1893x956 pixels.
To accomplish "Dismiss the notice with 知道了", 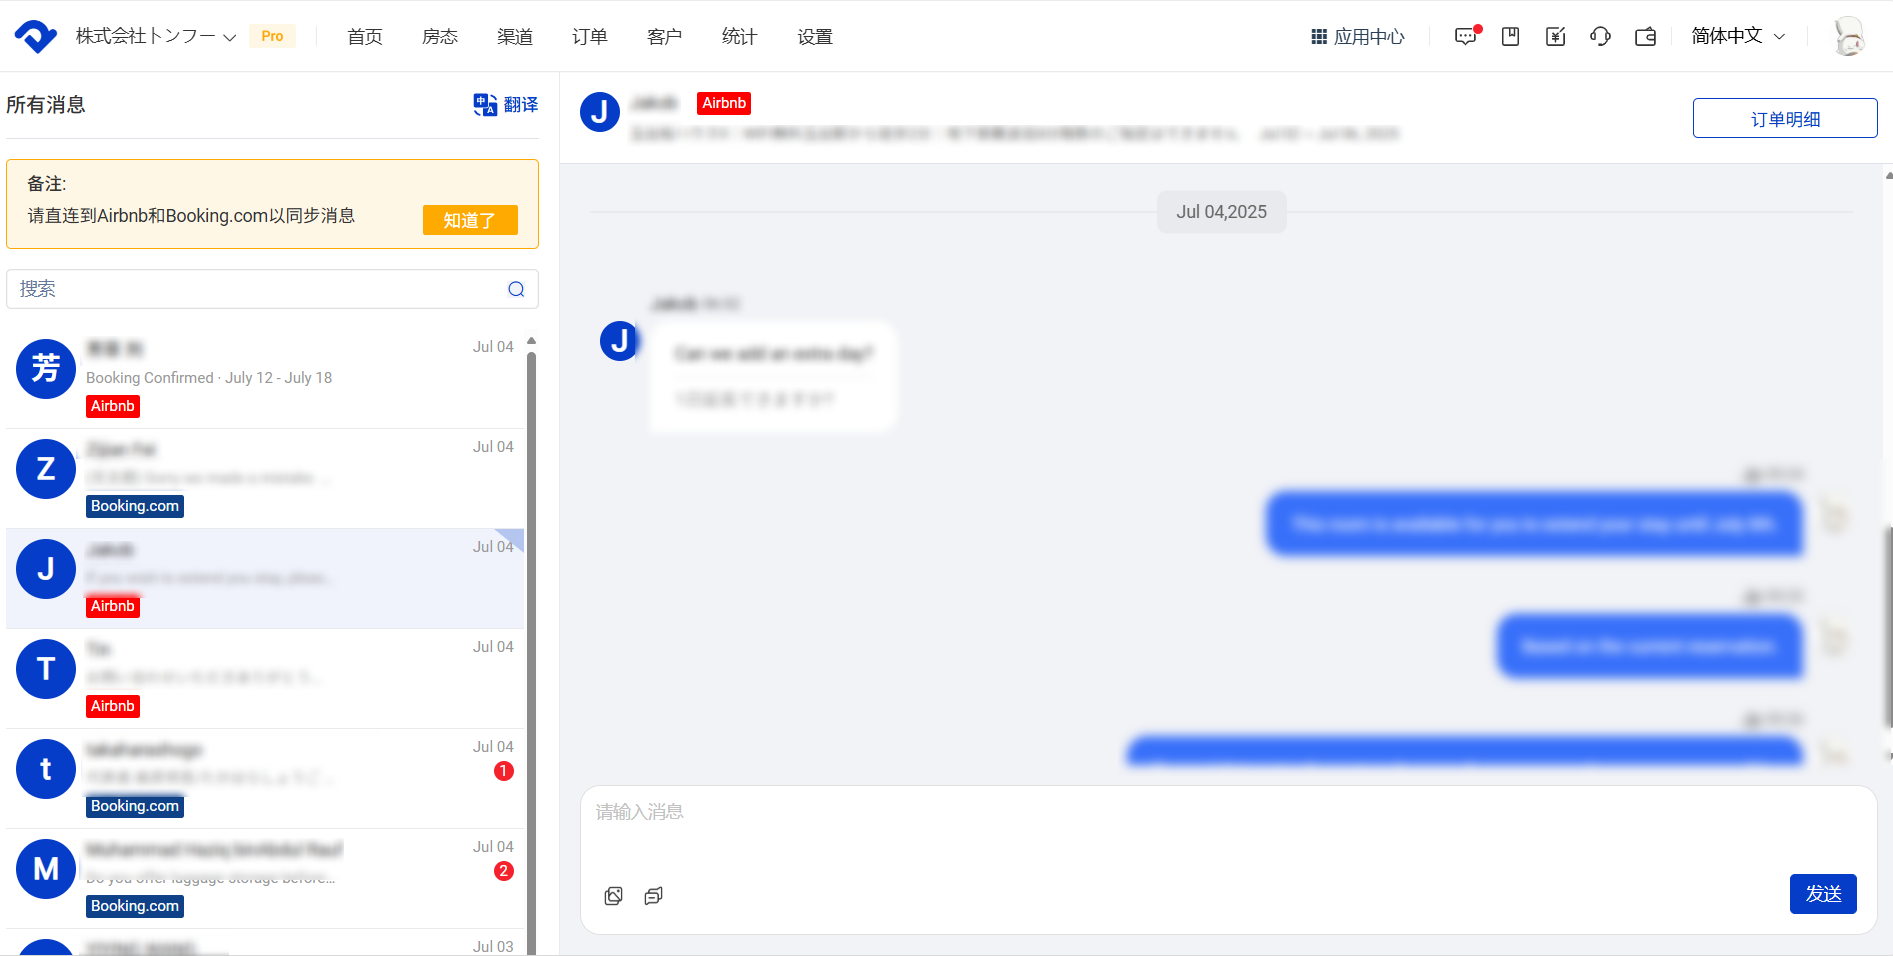I will tap(470, 220).
